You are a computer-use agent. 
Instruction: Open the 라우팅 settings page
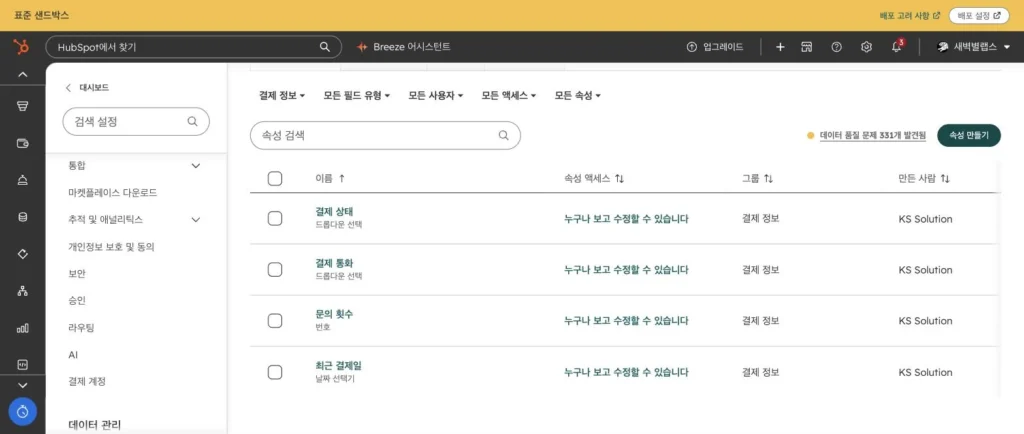coord(81,328)
